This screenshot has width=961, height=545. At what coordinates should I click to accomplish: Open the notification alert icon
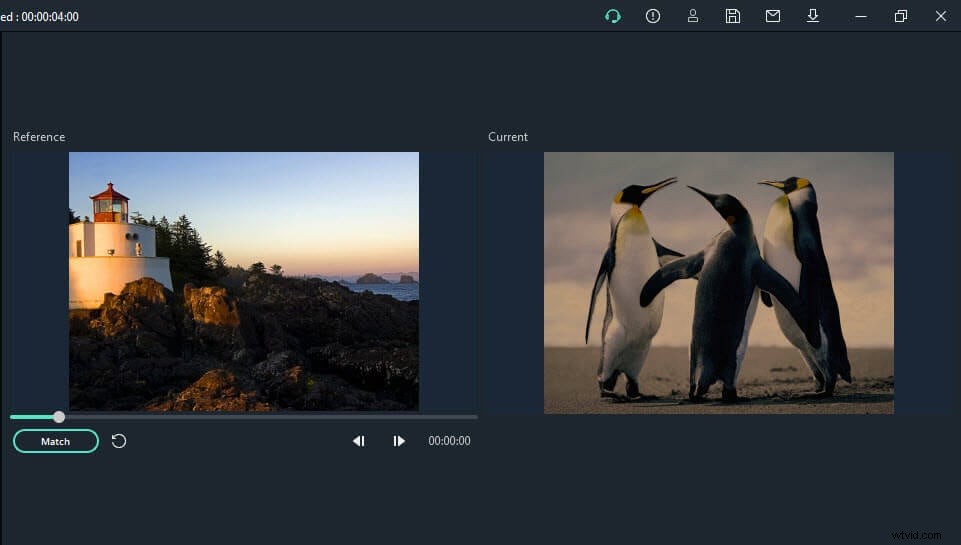click(653, 16)
